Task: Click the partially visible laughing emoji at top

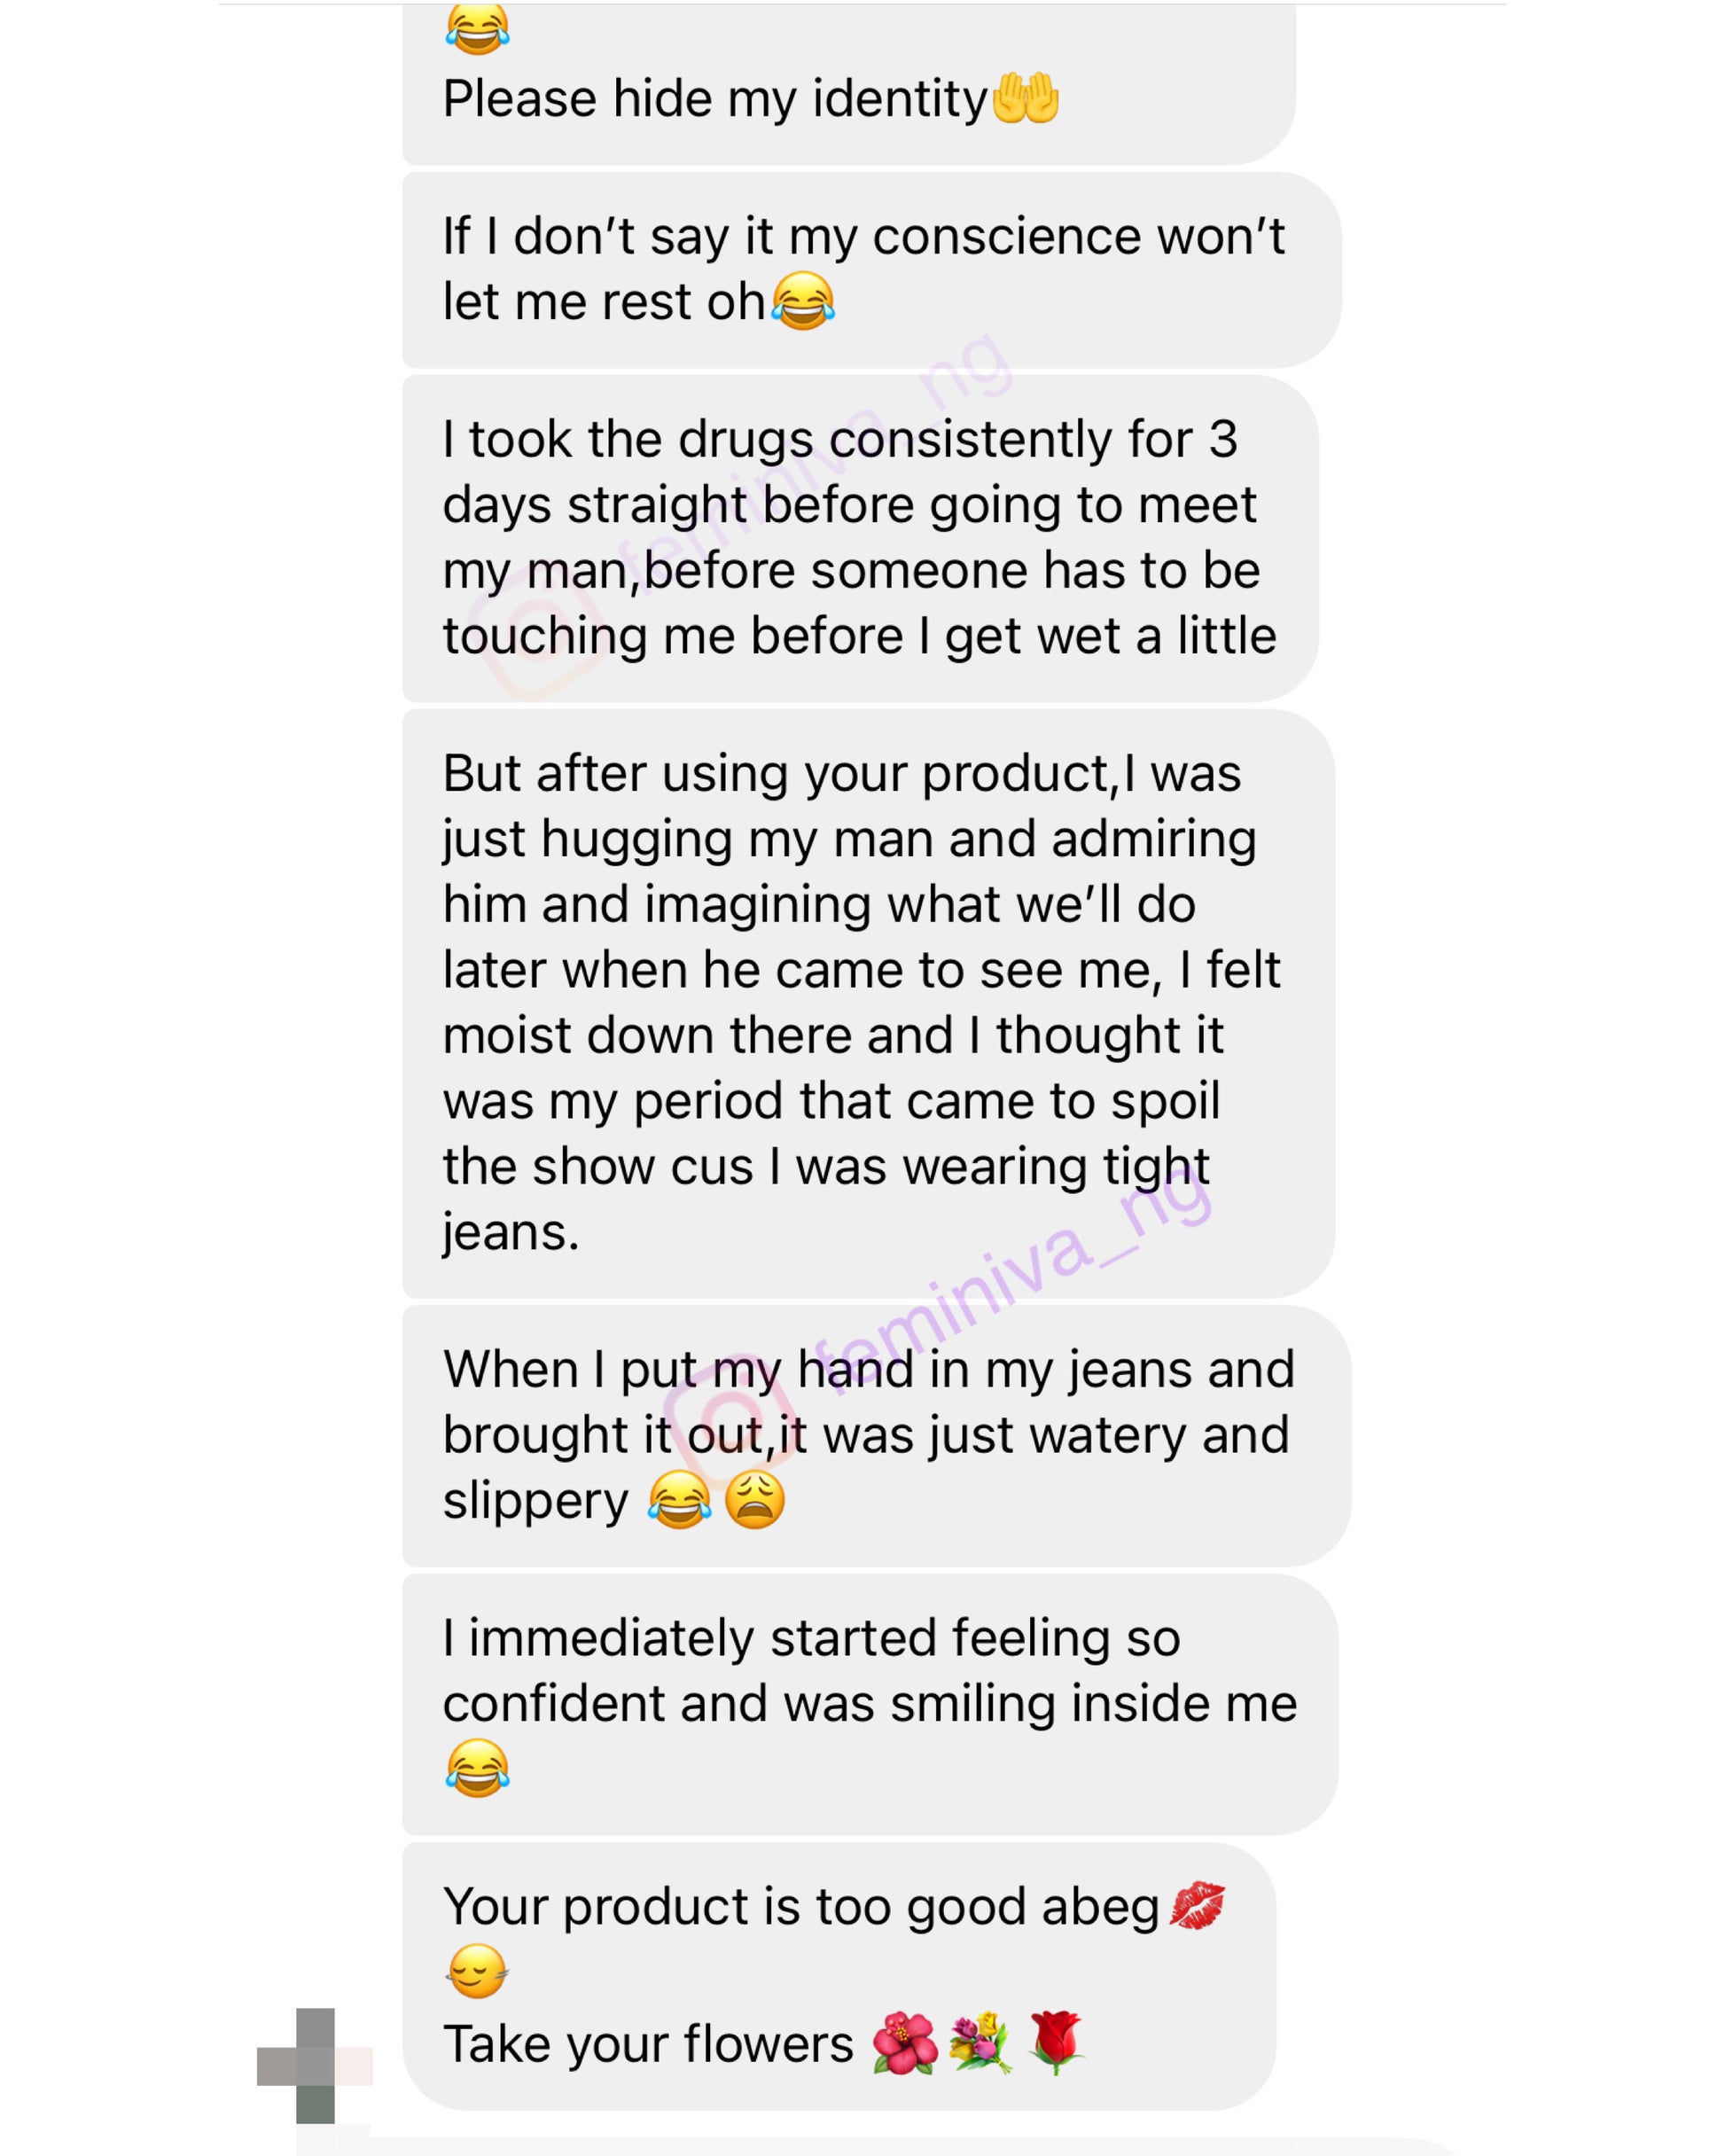Action: point(477,28)
